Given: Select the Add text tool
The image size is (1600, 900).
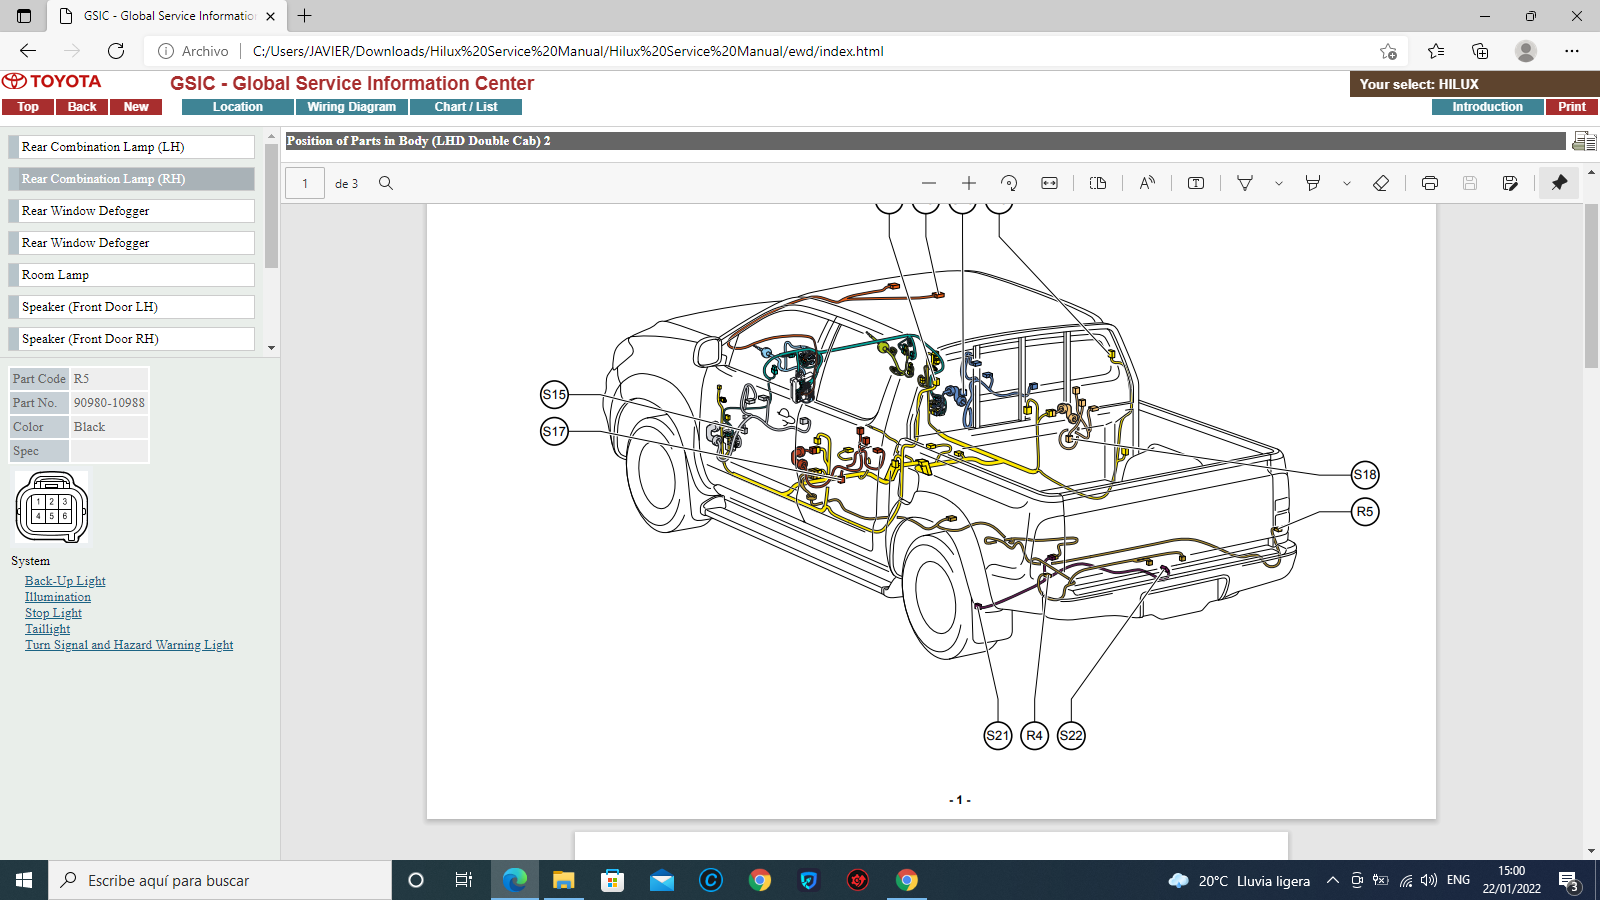Looking at the screenshot, I should click(x=1196, y=183).
